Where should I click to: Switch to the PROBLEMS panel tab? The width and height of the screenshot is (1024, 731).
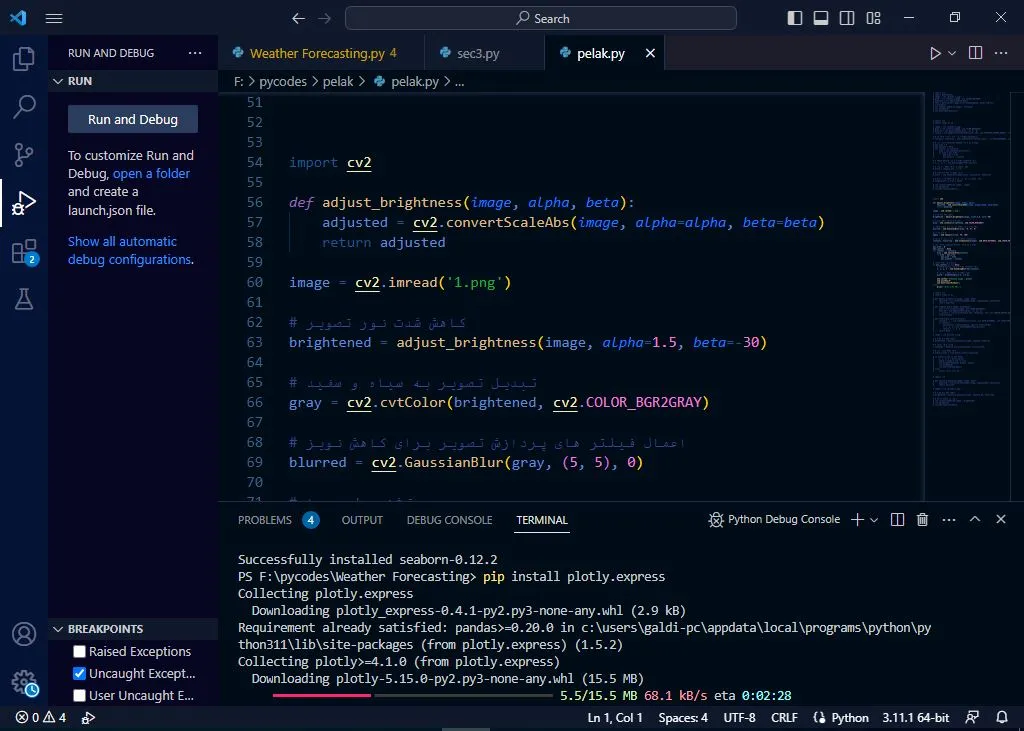265,520
